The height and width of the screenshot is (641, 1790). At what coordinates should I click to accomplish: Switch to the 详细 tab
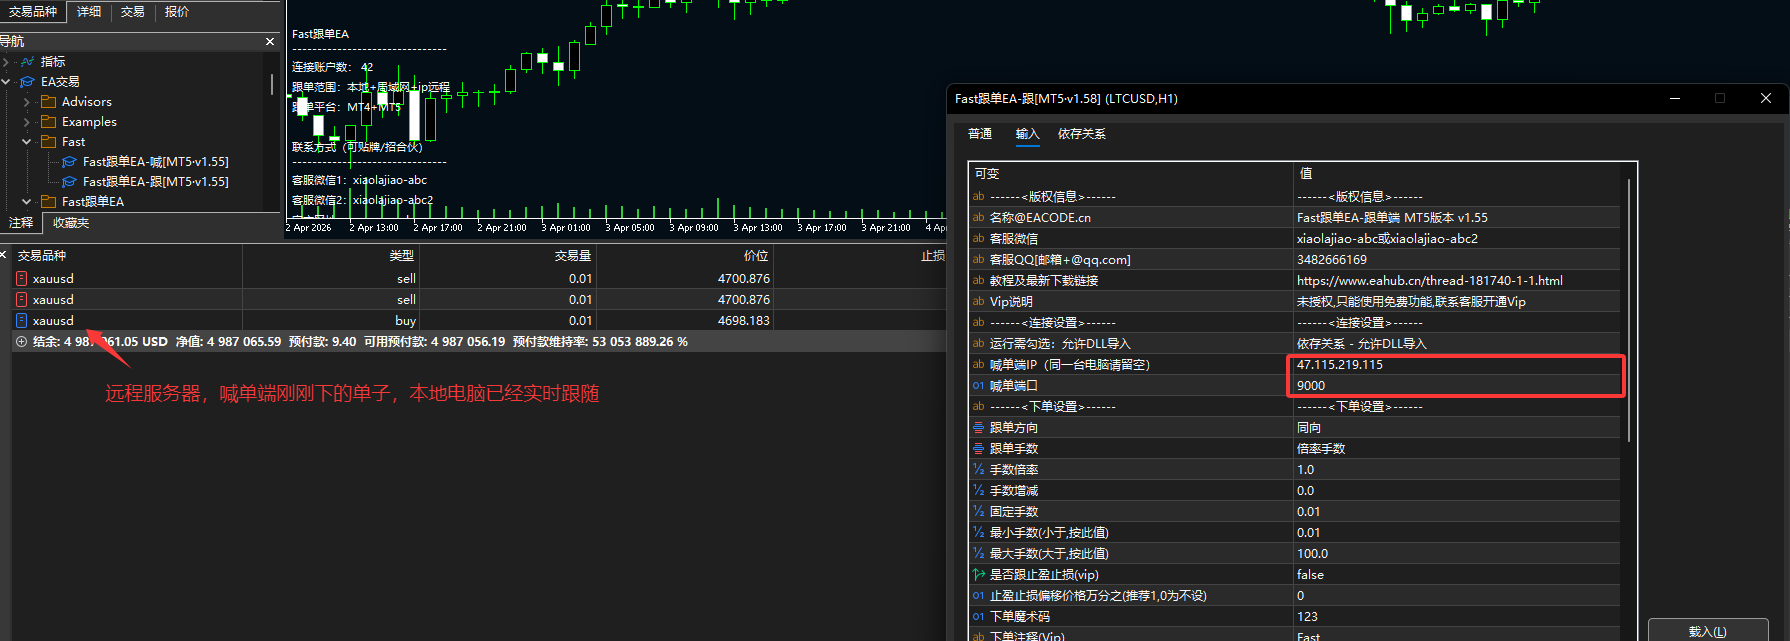point(89,12)
